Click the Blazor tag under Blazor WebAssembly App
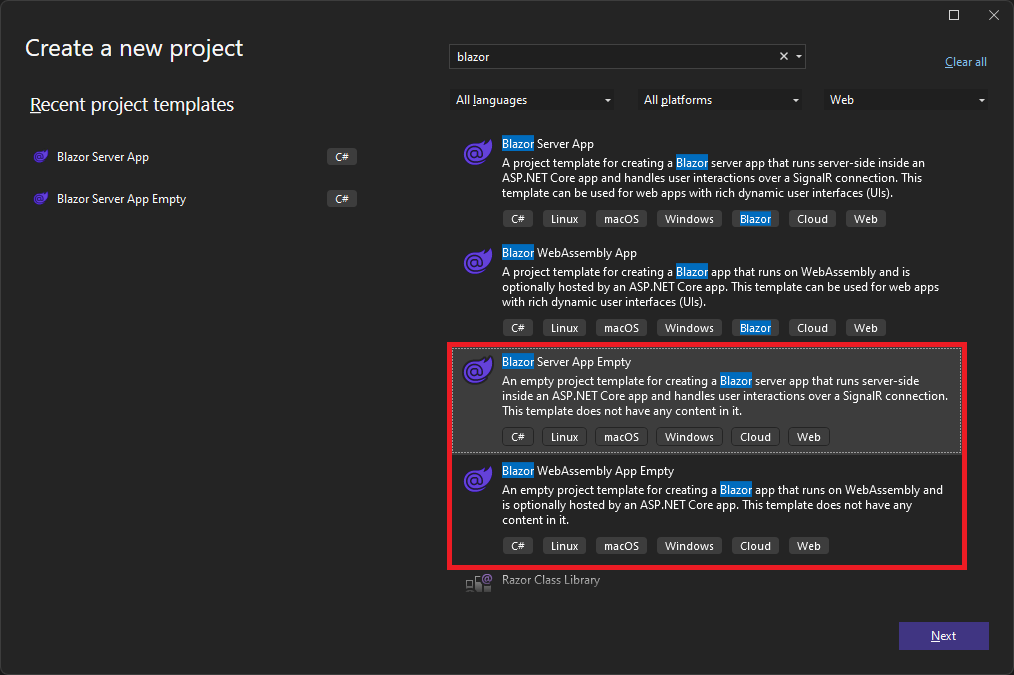The height and width of the screenshot is (675, 1014). click(755, 328)
